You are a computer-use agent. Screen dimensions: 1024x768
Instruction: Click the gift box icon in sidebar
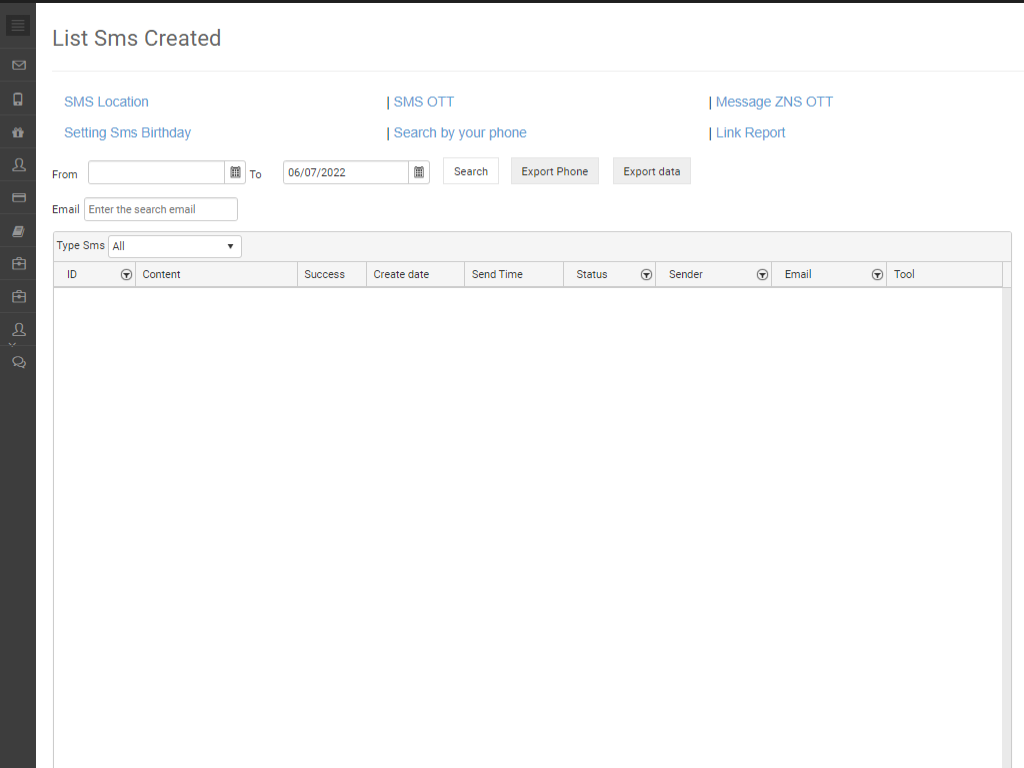18,132
